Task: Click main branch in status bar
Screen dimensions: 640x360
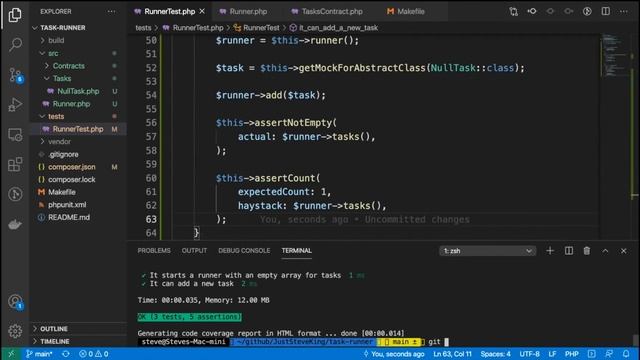Action: pos(39,354)
